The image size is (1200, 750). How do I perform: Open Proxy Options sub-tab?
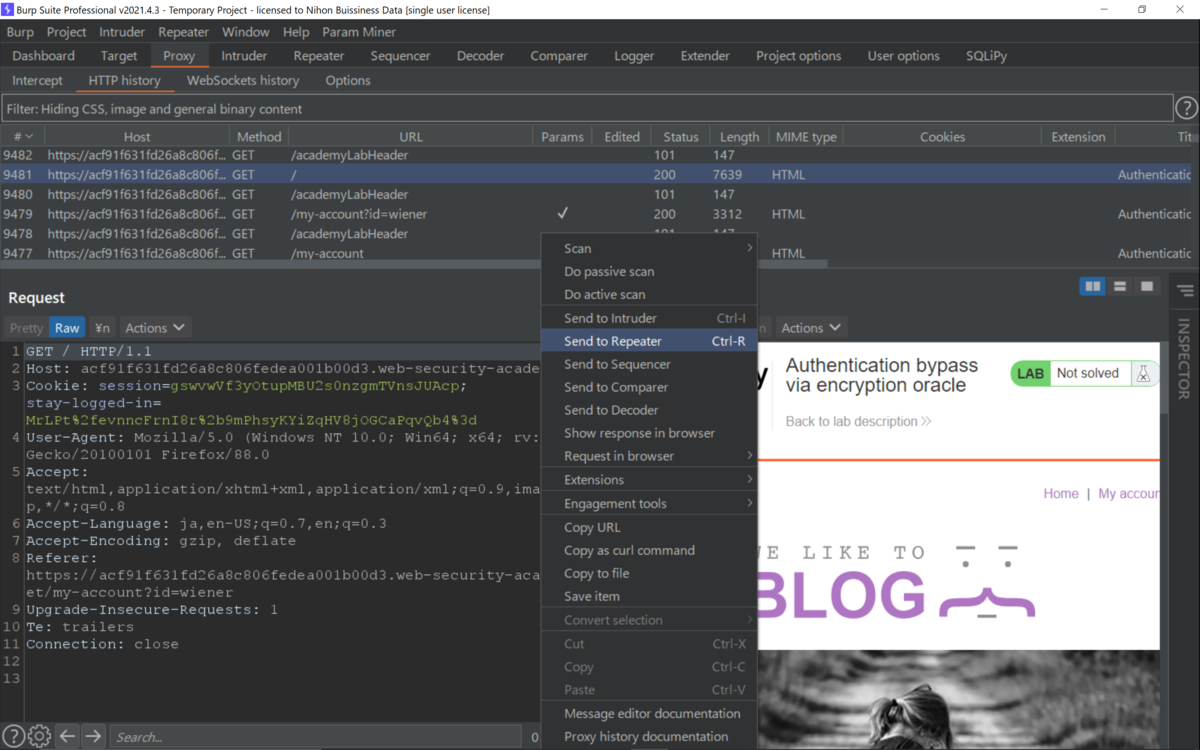(x=348, y=80)
